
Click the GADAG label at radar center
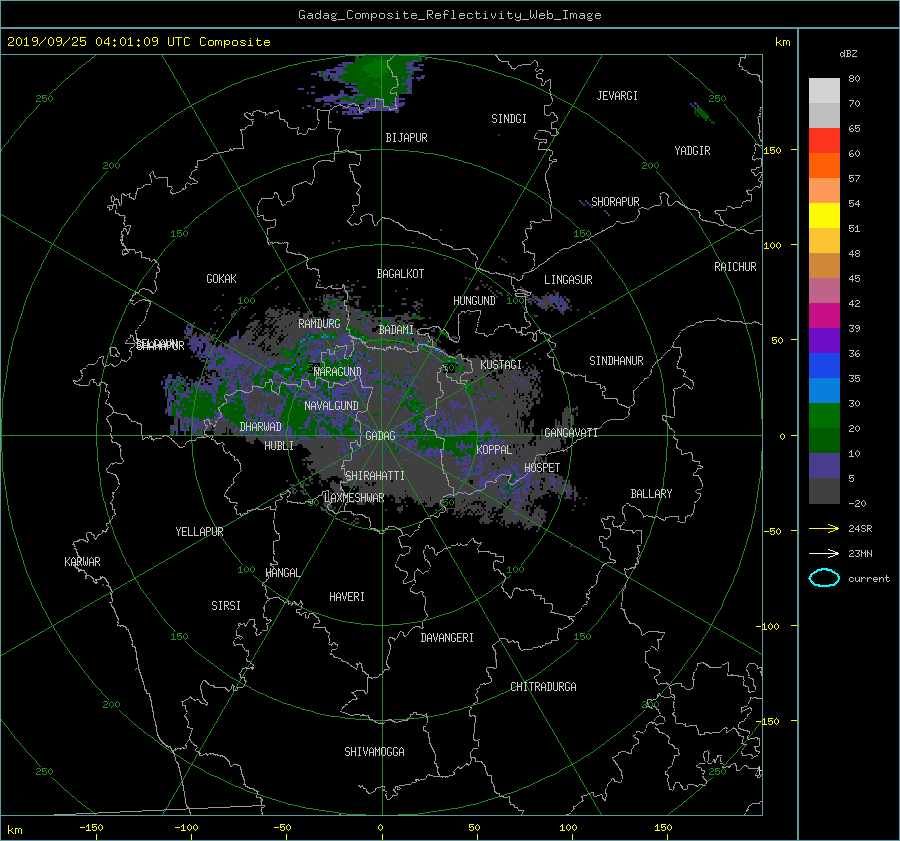pos(380,436)
